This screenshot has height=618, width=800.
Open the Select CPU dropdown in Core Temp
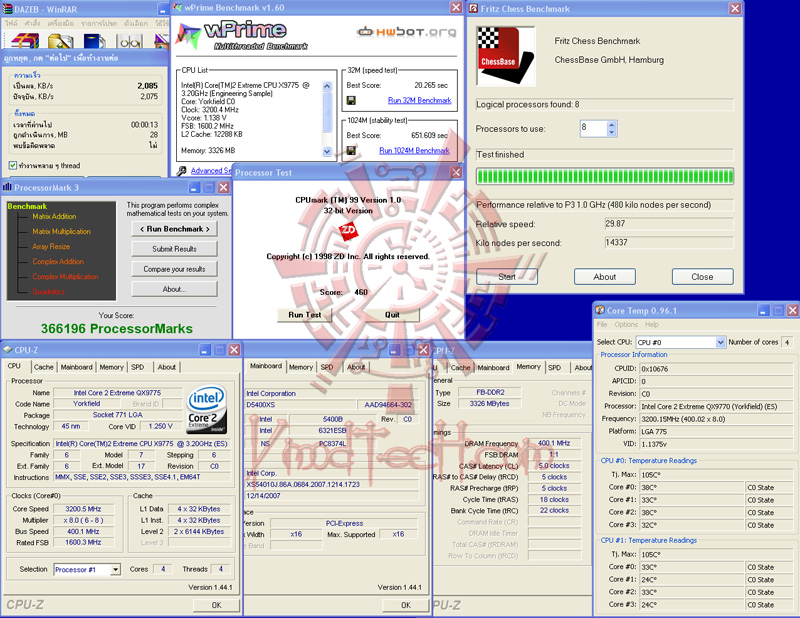tap(720, 342)
